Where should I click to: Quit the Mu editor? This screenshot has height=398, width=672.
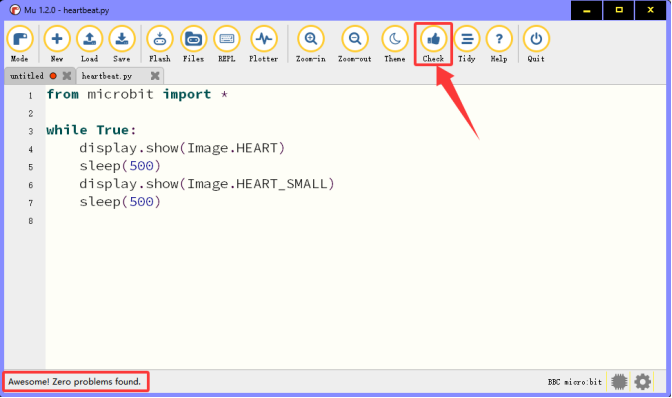(536, 44)
